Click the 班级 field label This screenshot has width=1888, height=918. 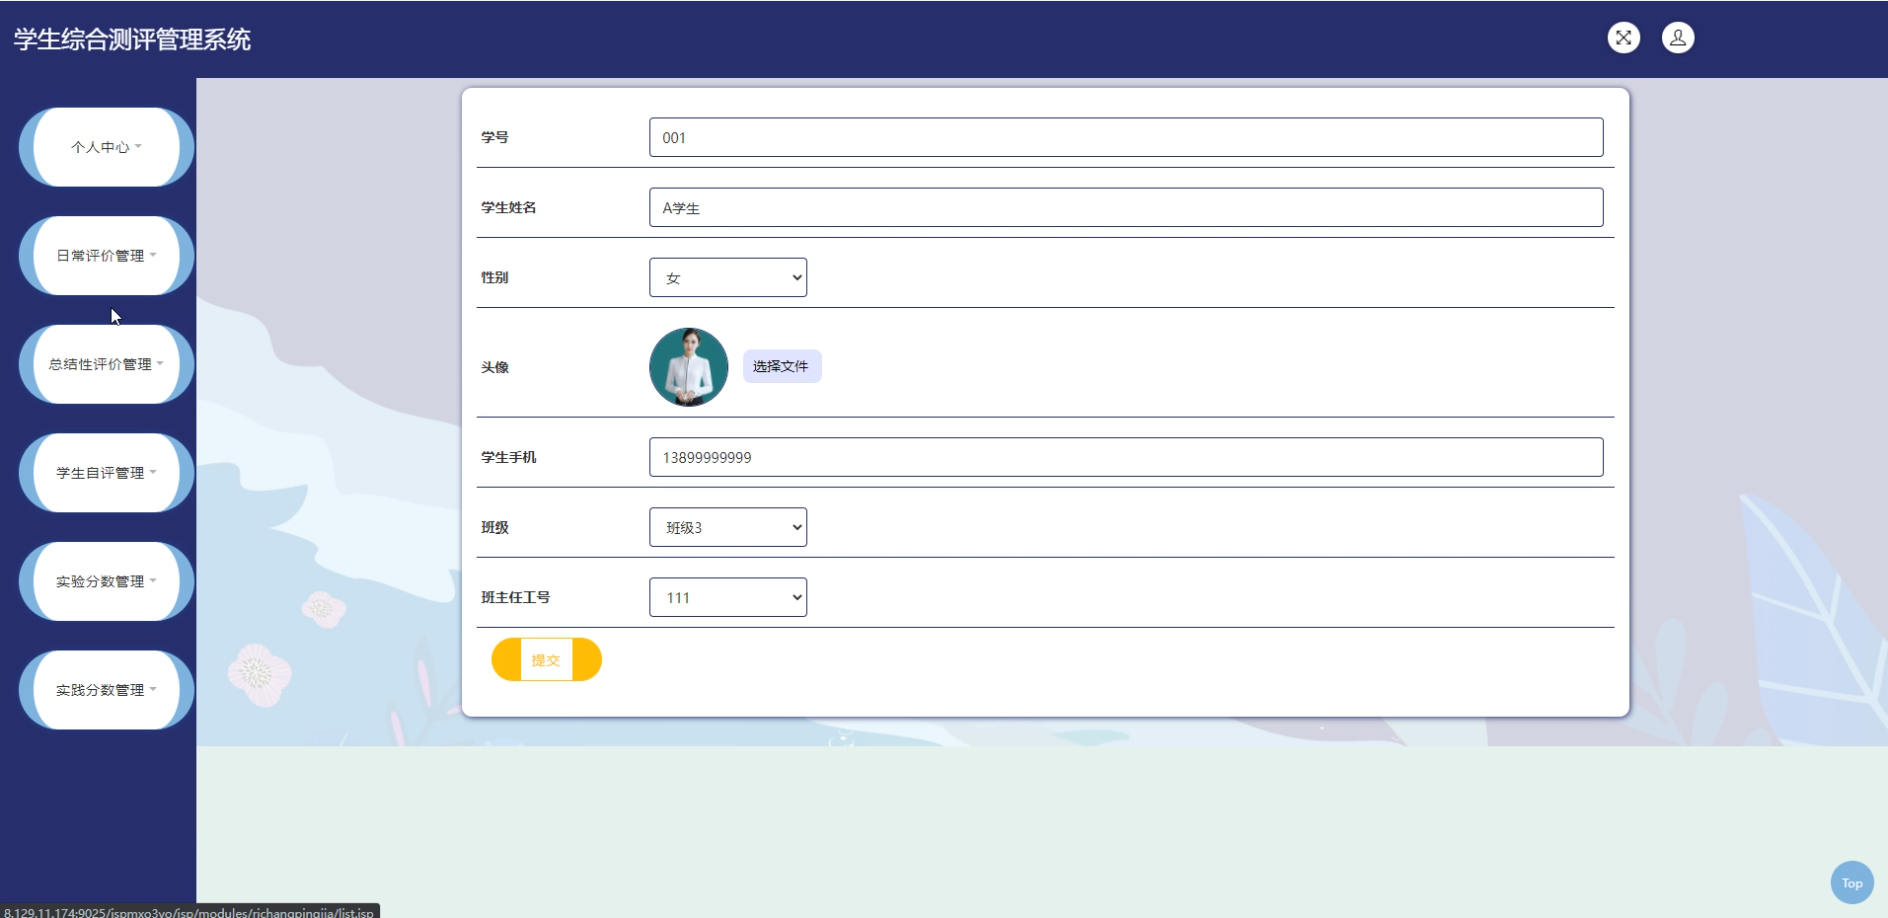pyautogui.click(x=495, y=527)
